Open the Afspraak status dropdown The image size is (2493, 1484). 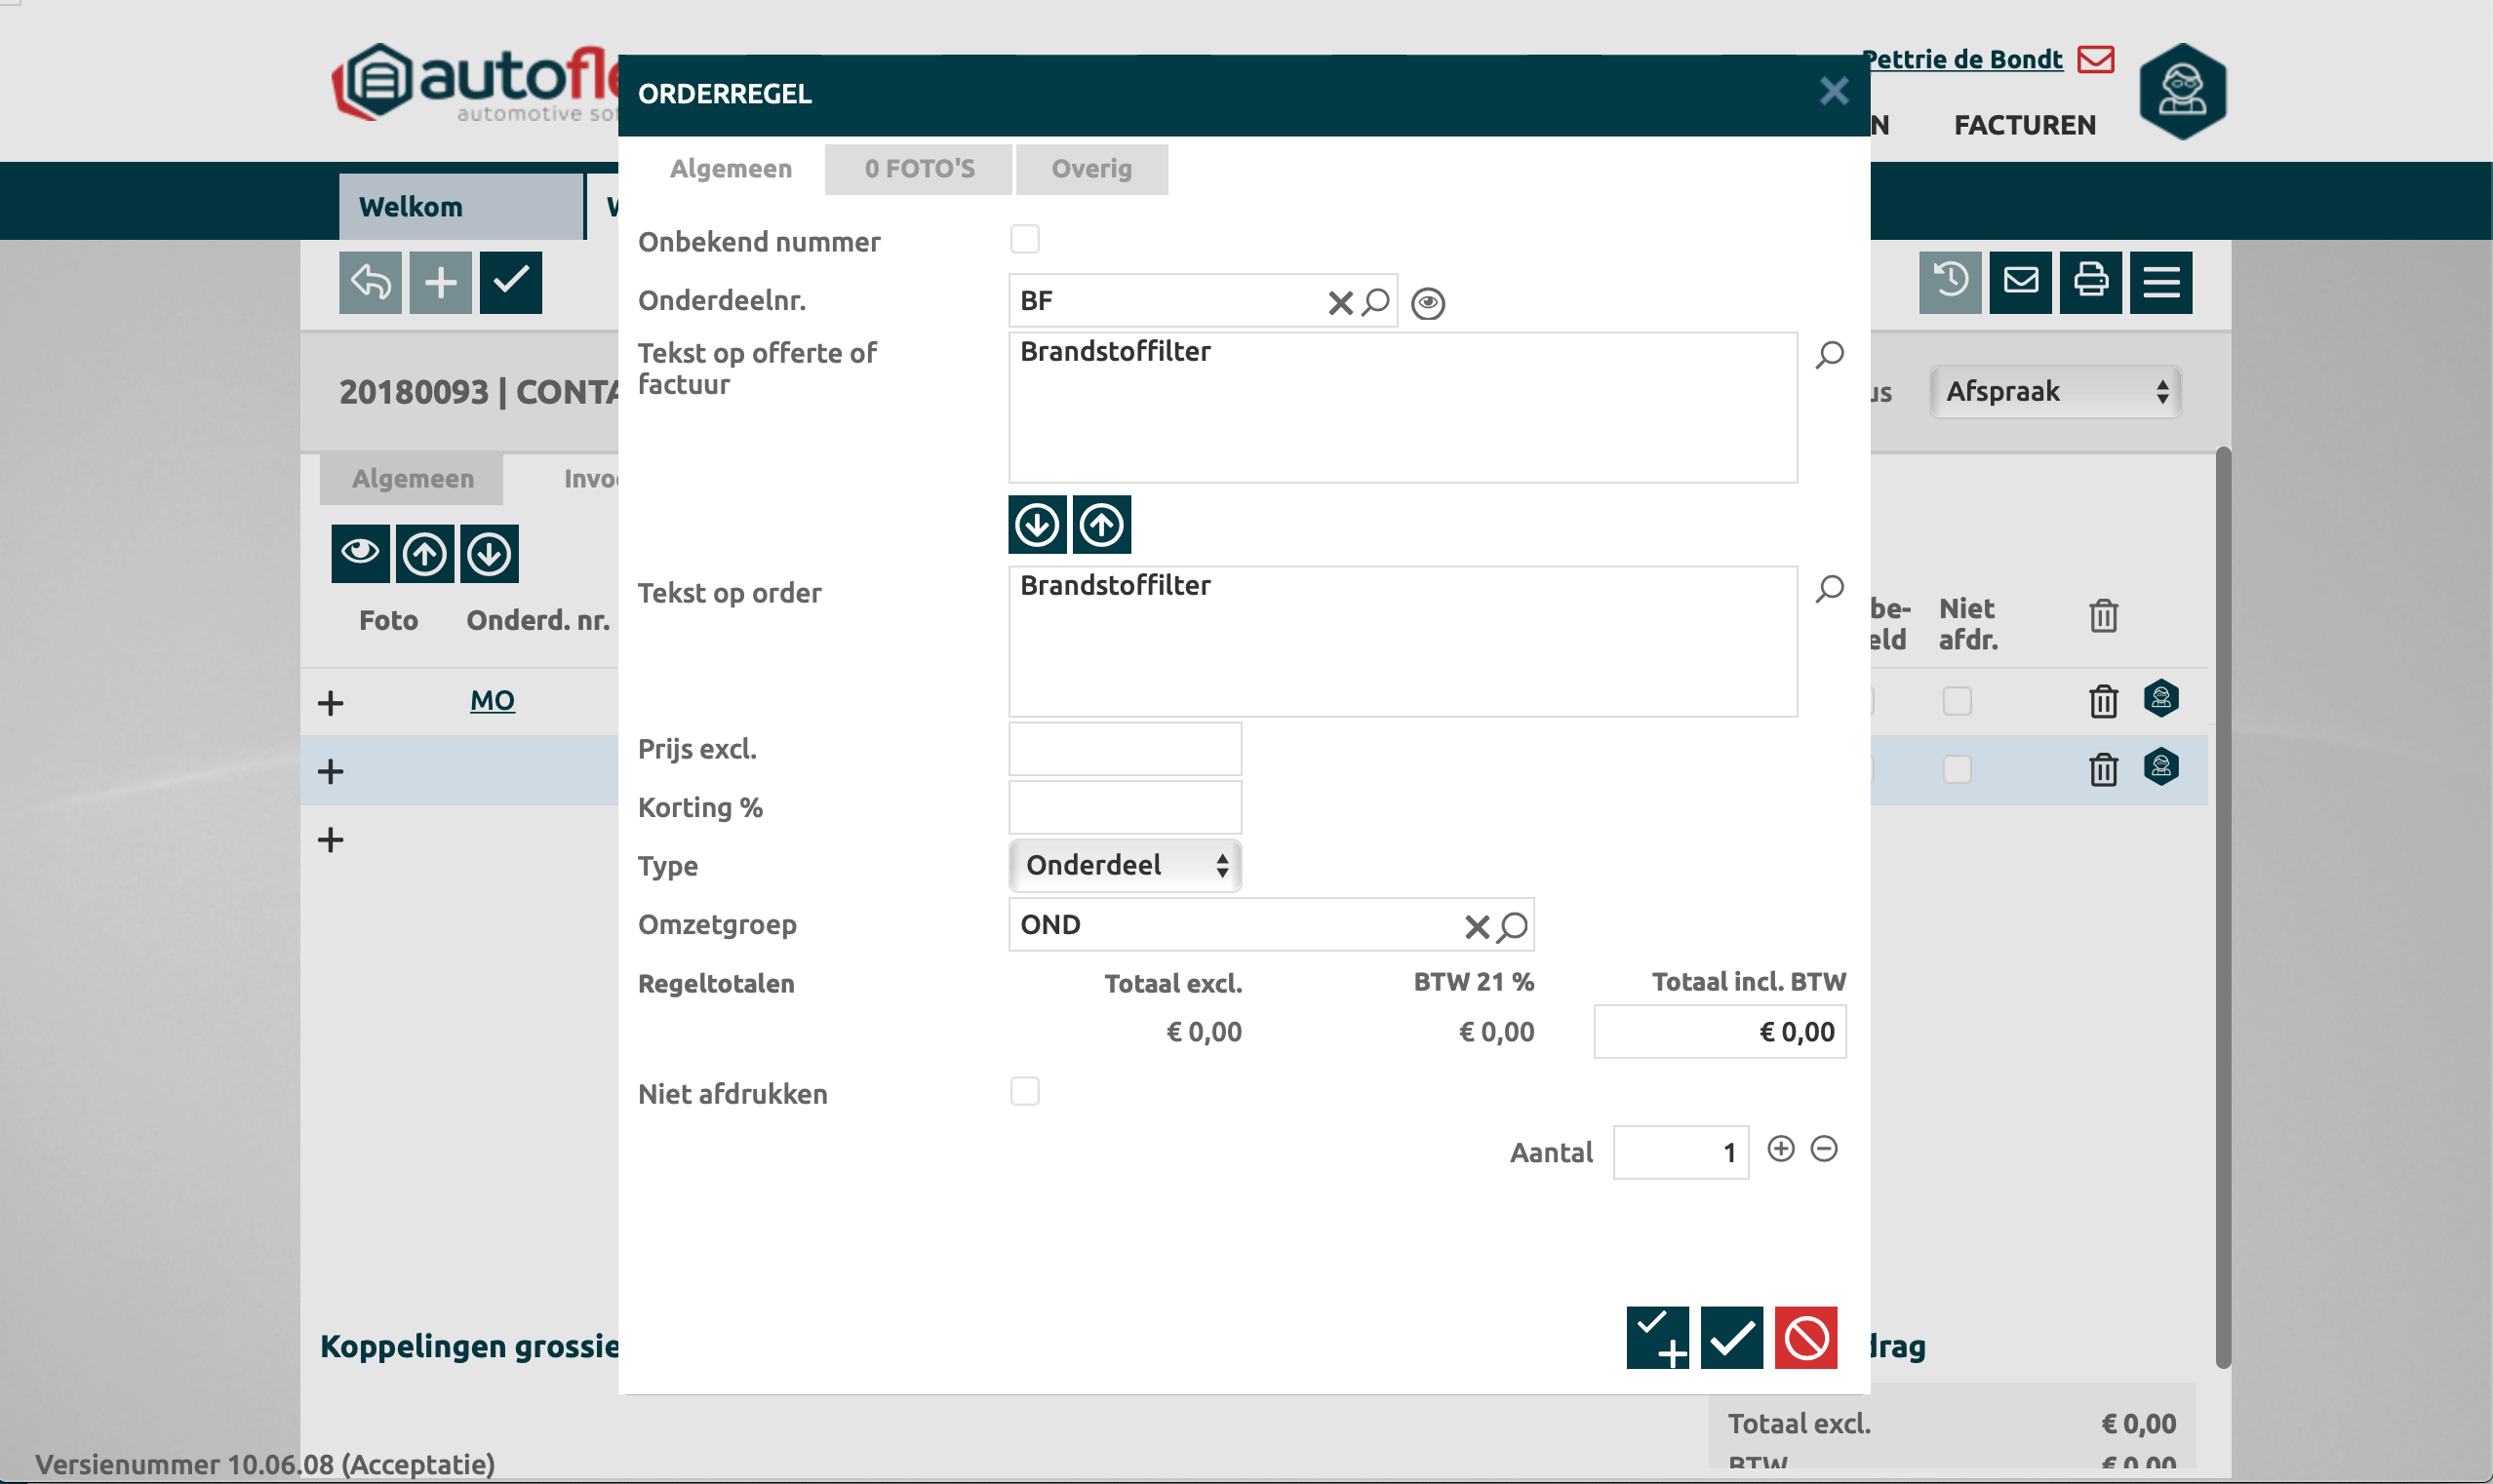click(2054, 391)
